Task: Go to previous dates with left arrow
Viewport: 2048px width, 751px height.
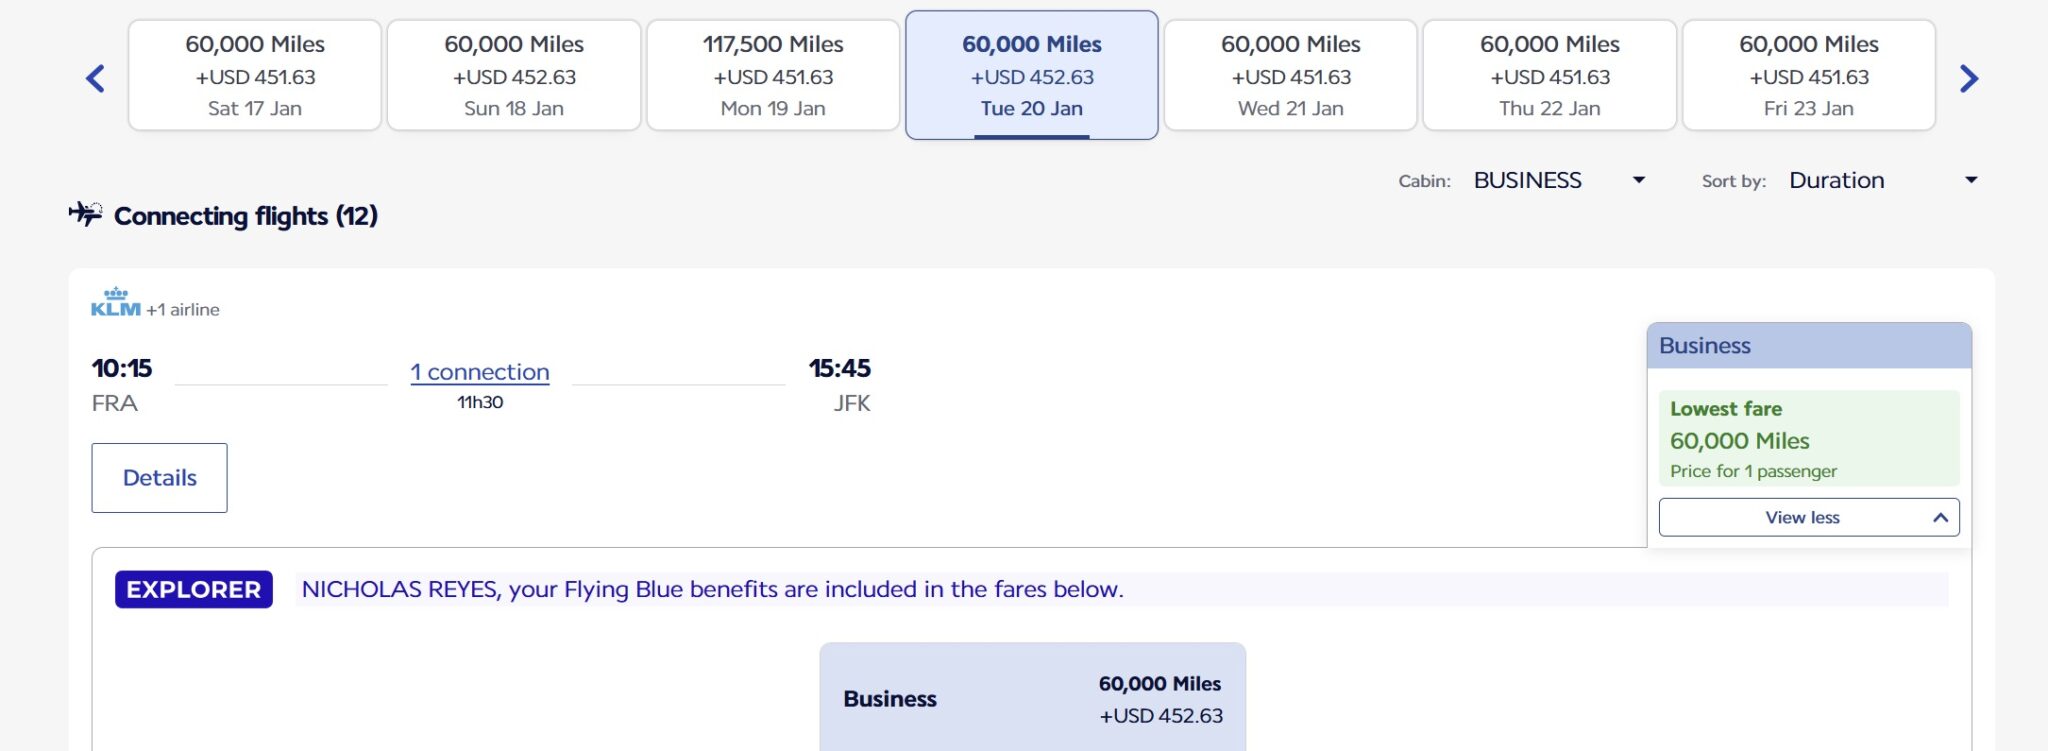Action: pos(96,78)
